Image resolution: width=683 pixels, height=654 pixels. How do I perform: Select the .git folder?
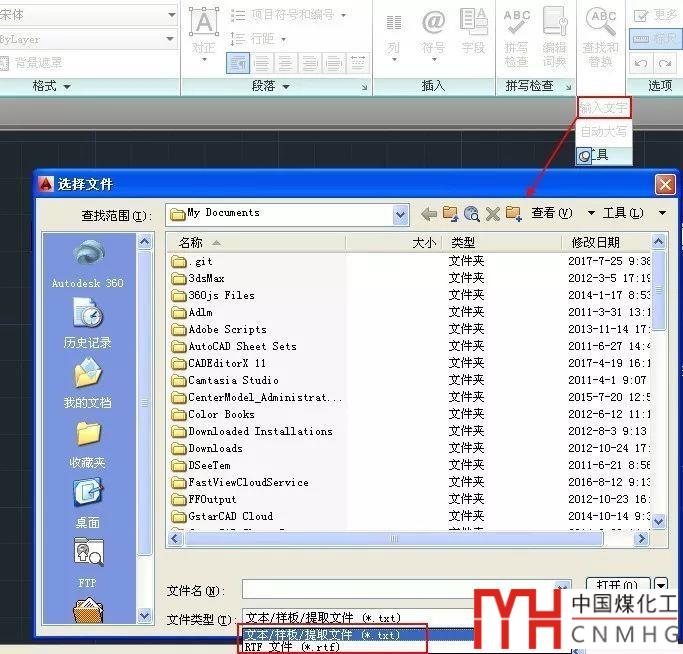click(192, 261)
